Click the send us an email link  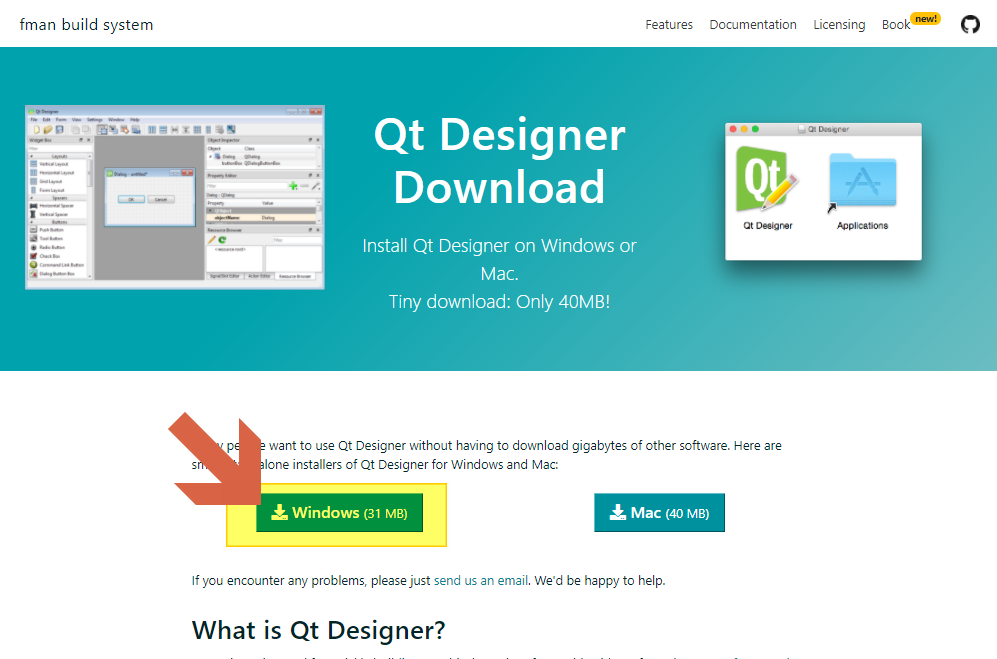coord(481,580)
